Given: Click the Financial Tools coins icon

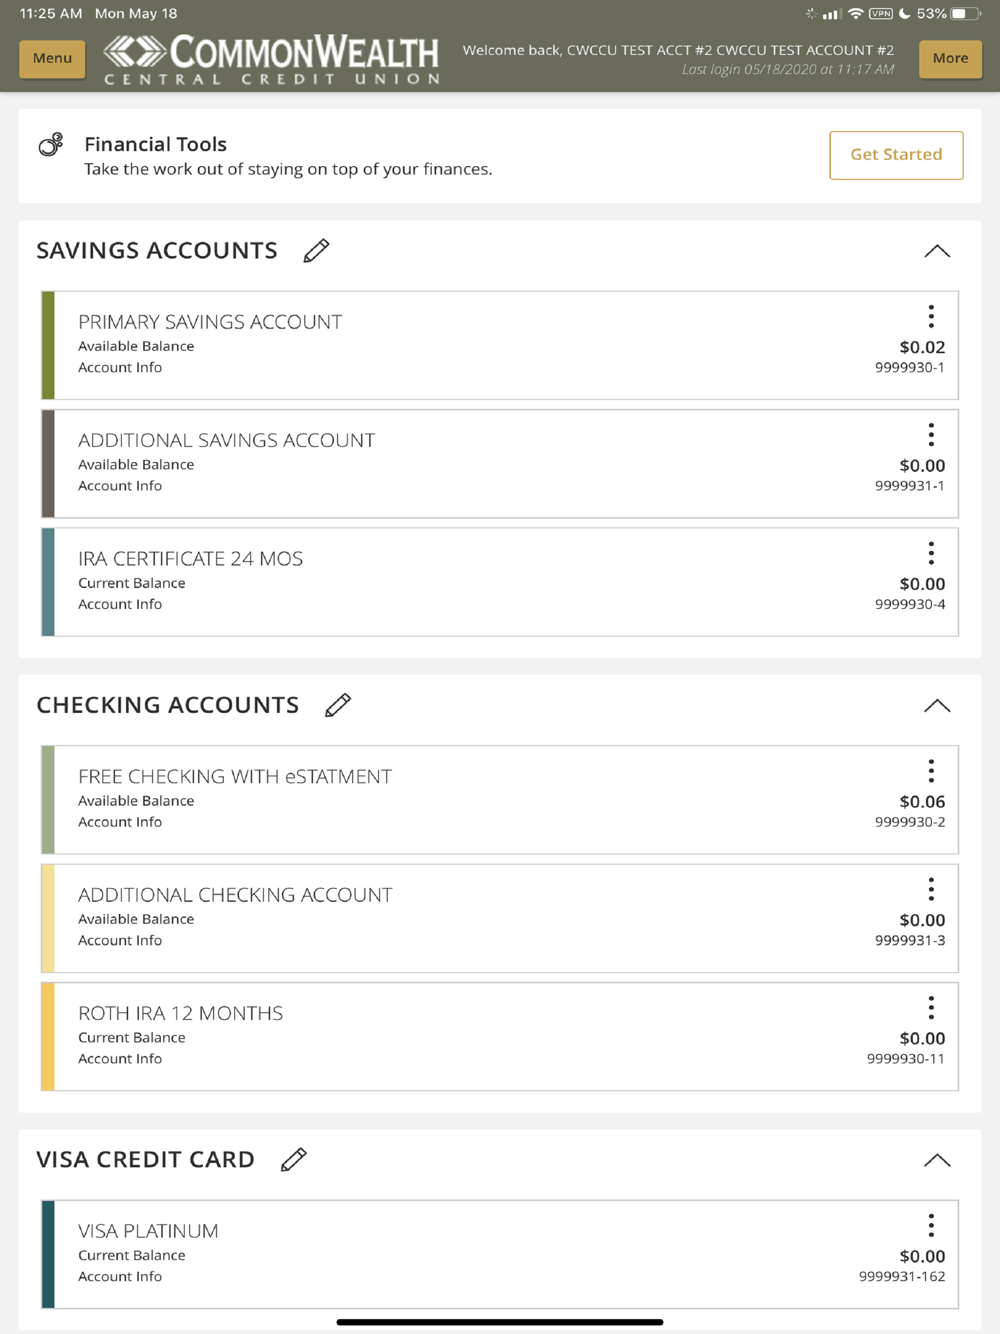Looking at the screenshot, I should pos(51,145).
